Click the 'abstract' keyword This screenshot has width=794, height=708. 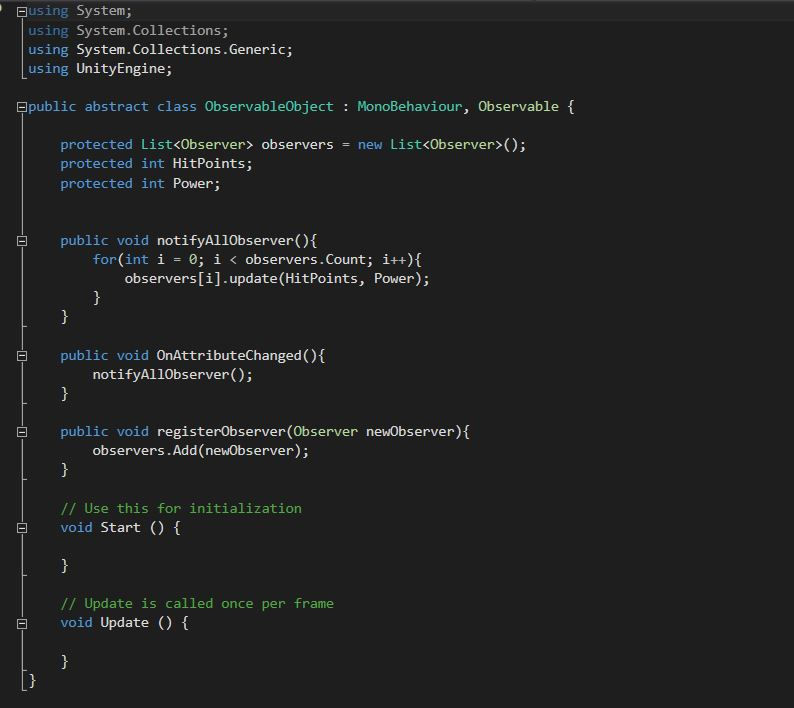coord(116,106)
